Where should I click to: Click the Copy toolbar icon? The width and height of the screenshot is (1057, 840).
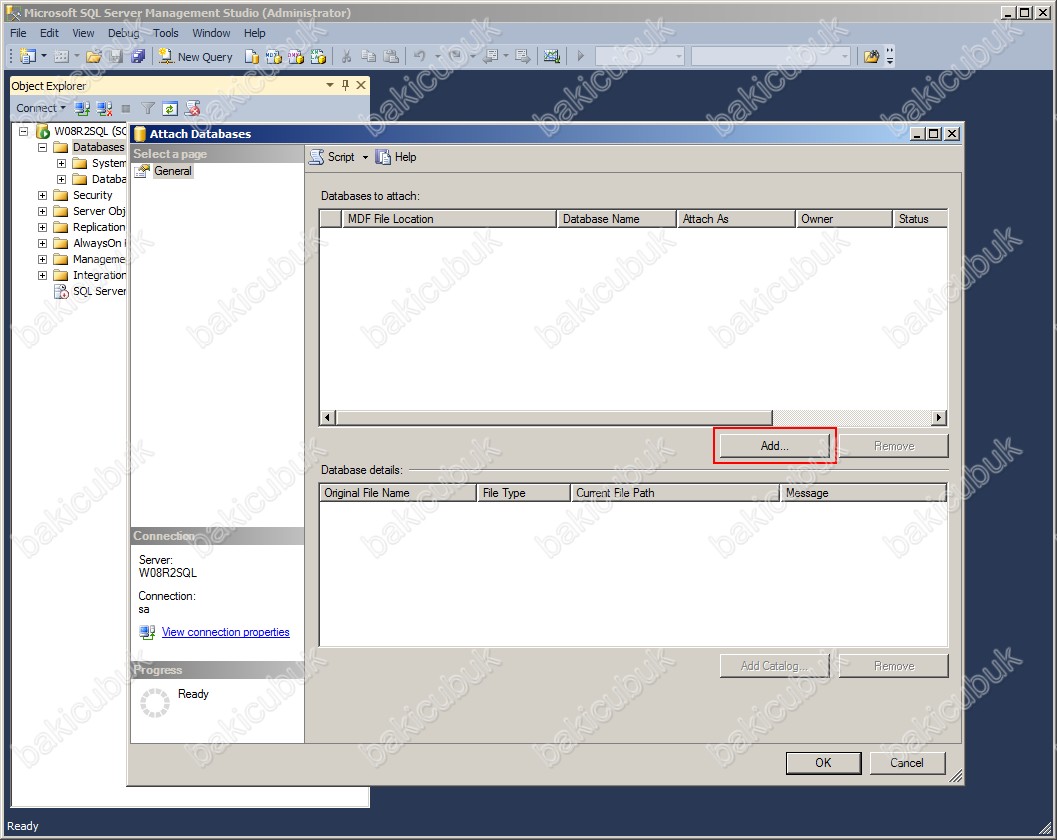pos(368,57)
